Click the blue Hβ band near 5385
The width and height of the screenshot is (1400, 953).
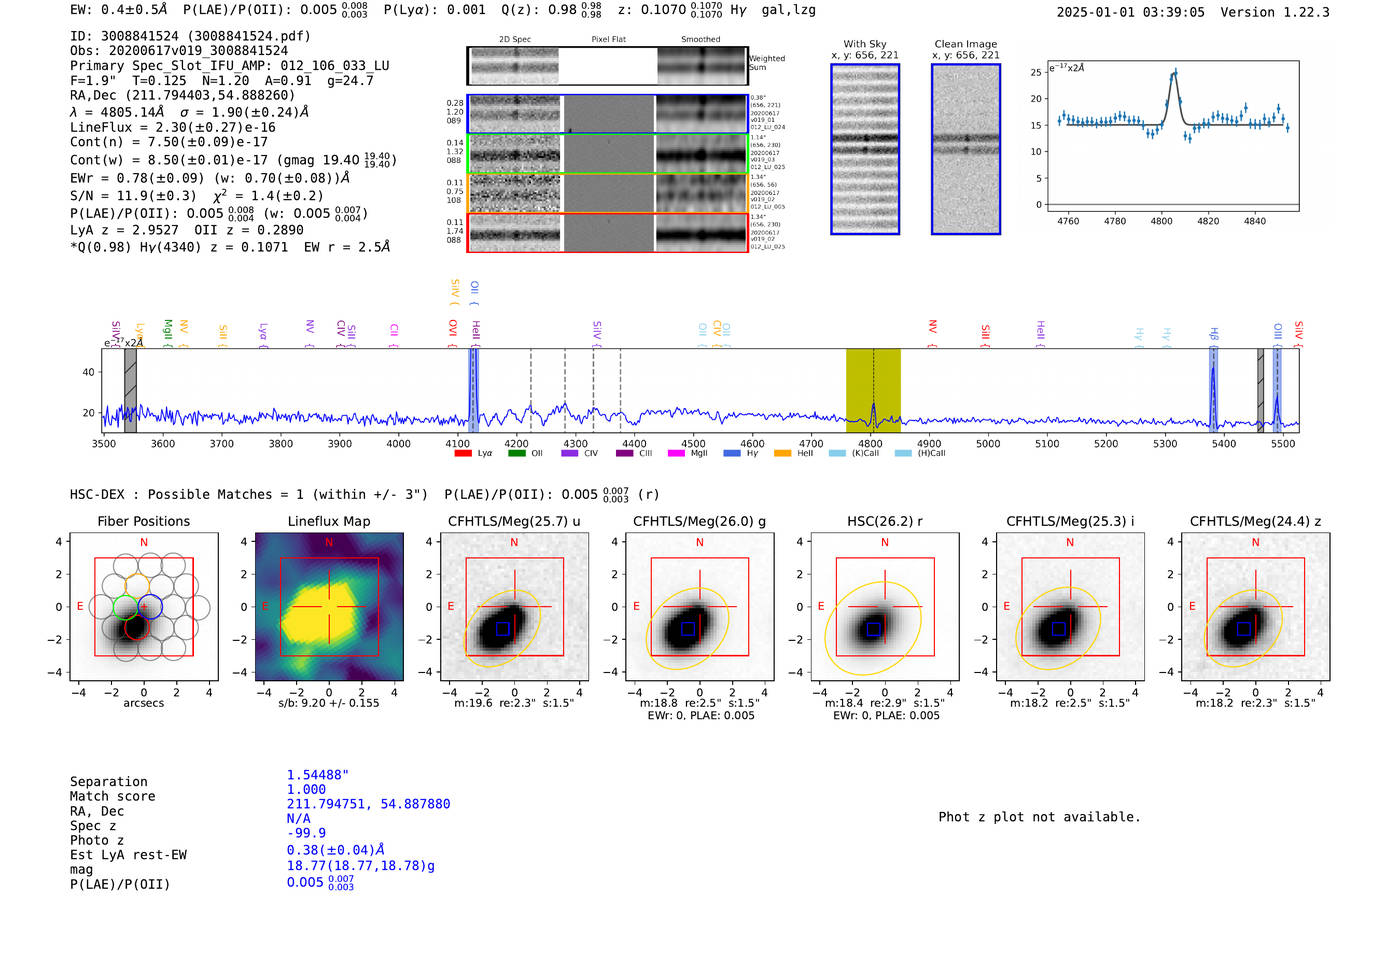tap(1213, 390)
